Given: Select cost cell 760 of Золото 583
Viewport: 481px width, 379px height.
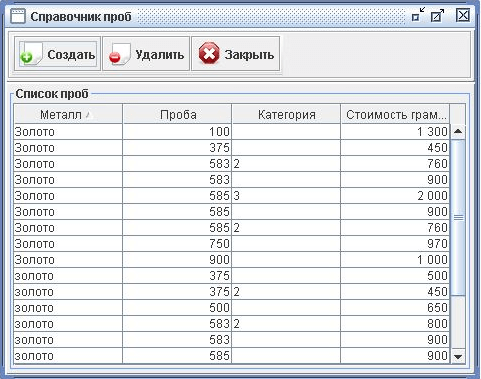Looking at the screenshot, I should click(395, 164).
